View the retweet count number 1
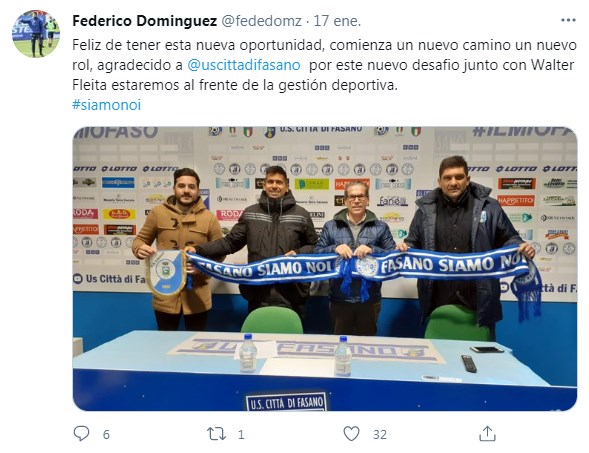The height and width of the screenshot is (453, 589). (241, 435)
